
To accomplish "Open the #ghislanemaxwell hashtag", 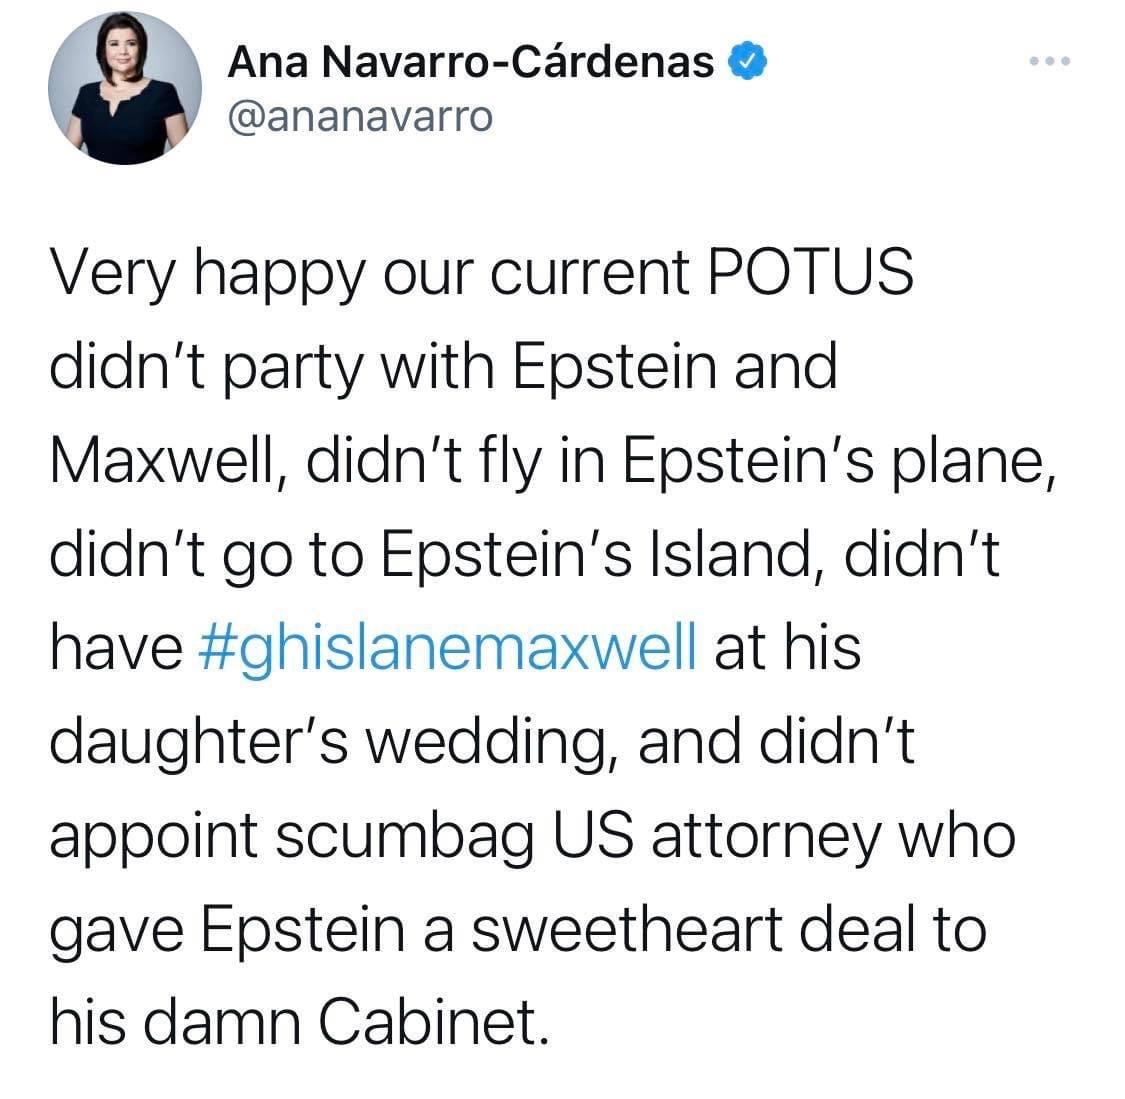I will [x=447, y=648].
